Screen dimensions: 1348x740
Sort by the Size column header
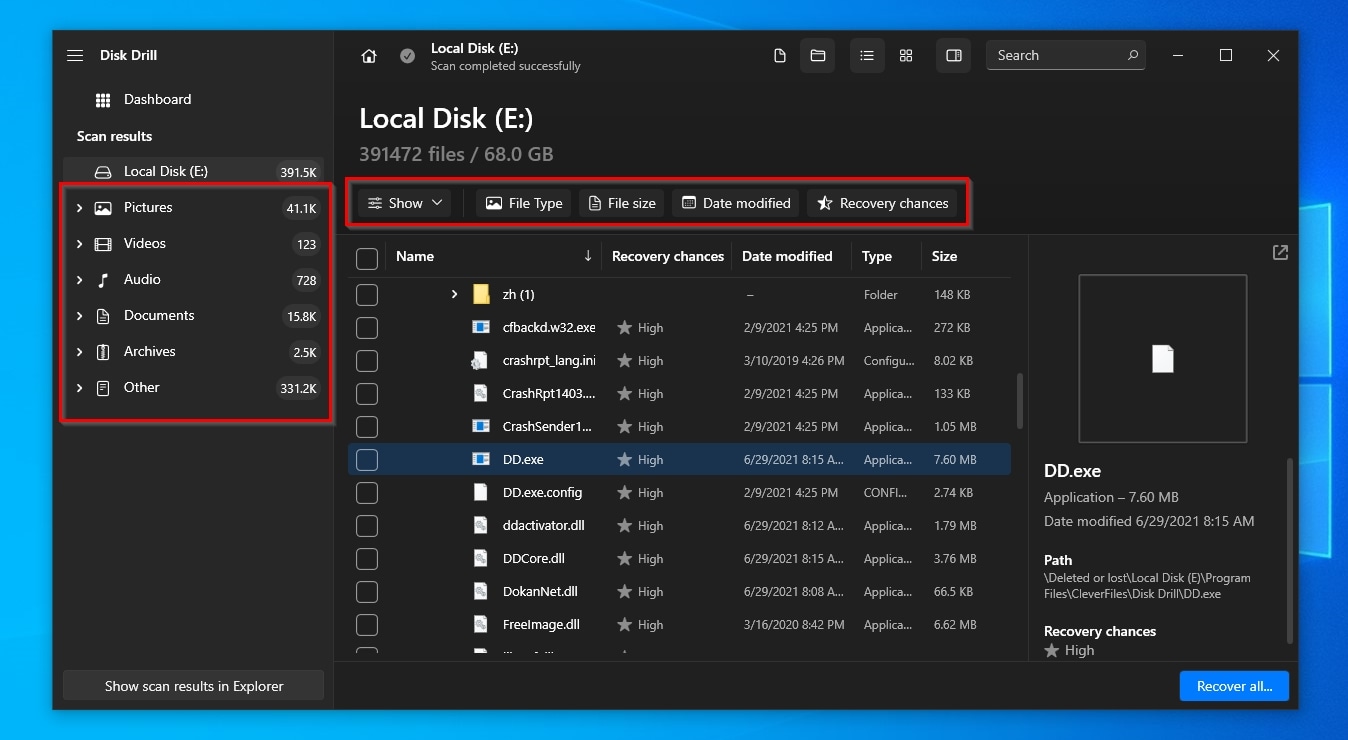(x=944, y=256)
